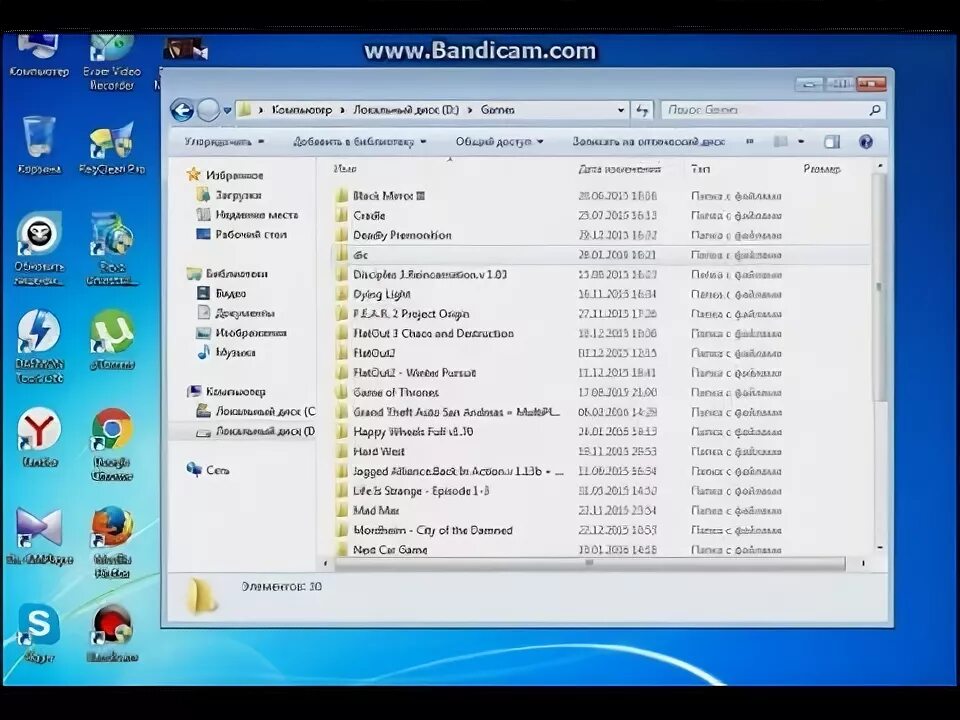Click the scroll down arrow of file list
This screenshot has height=720, width=960.
[x=880, y=548]
